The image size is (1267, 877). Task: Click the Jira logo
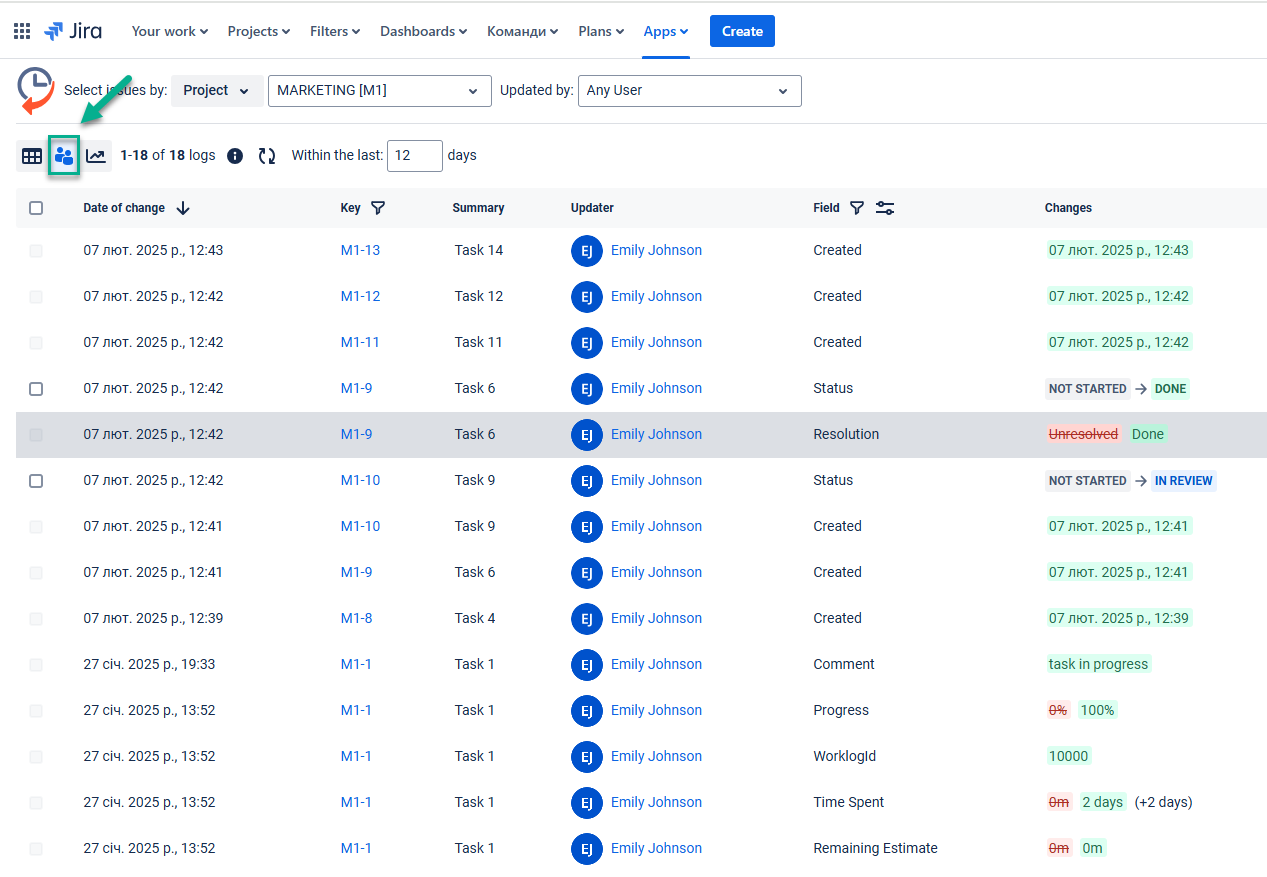point(73,31)
